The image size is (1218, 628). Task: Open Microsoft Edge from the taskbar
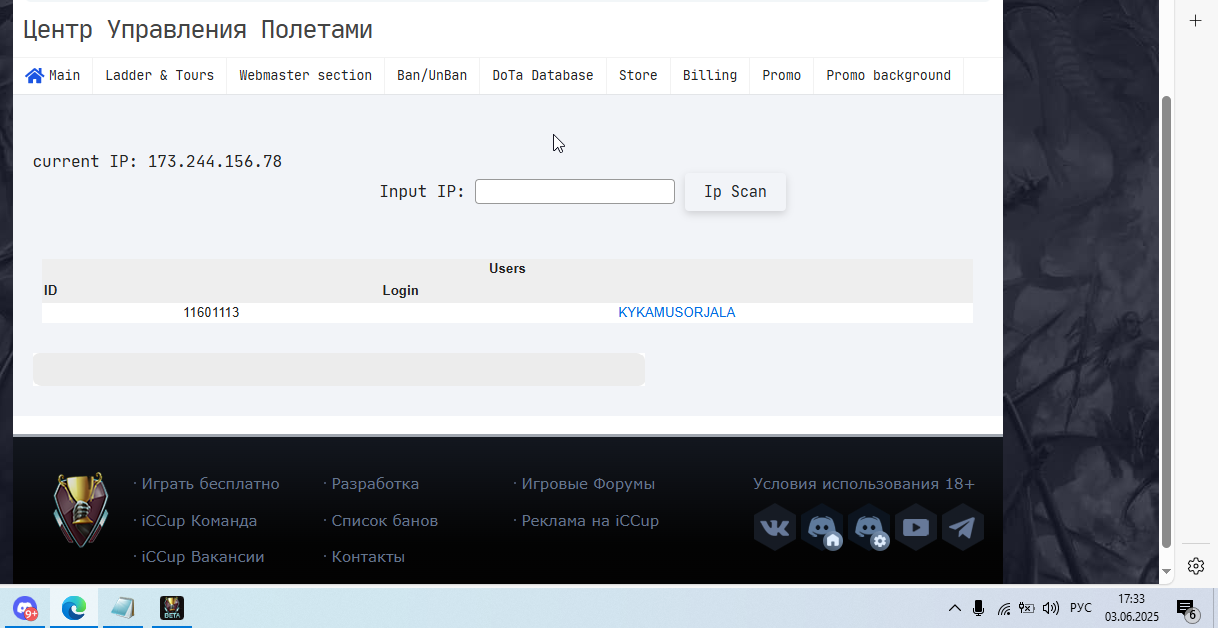coord(74,608)
